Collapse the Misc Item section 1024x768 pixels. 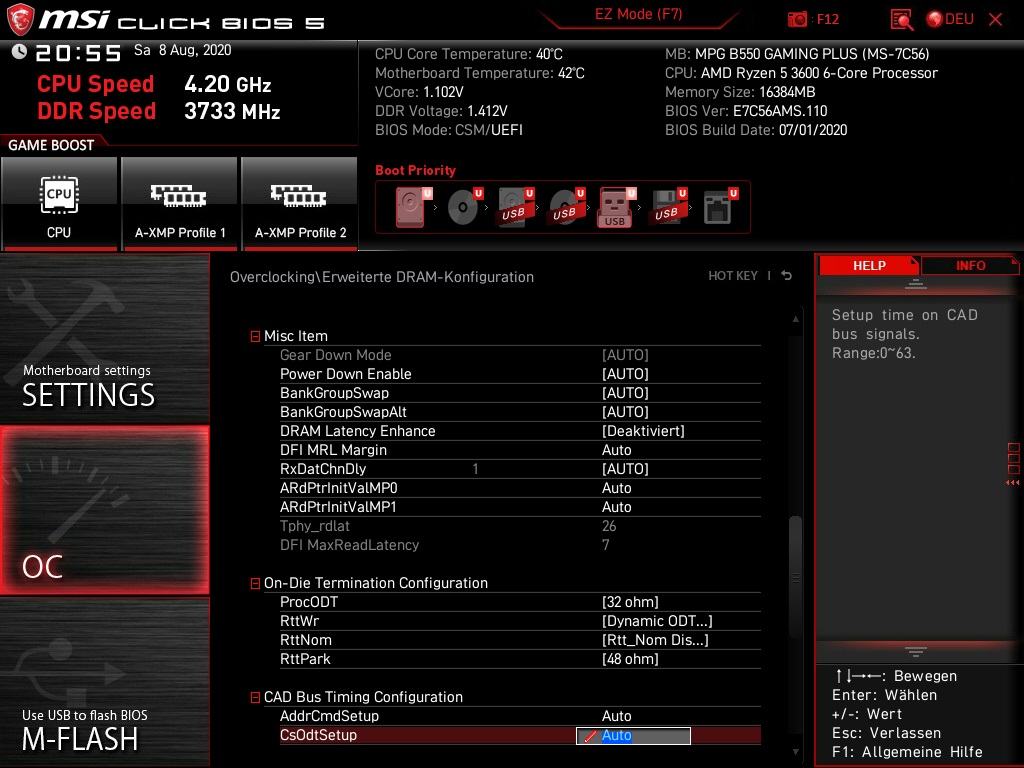[x=255, y=336]
